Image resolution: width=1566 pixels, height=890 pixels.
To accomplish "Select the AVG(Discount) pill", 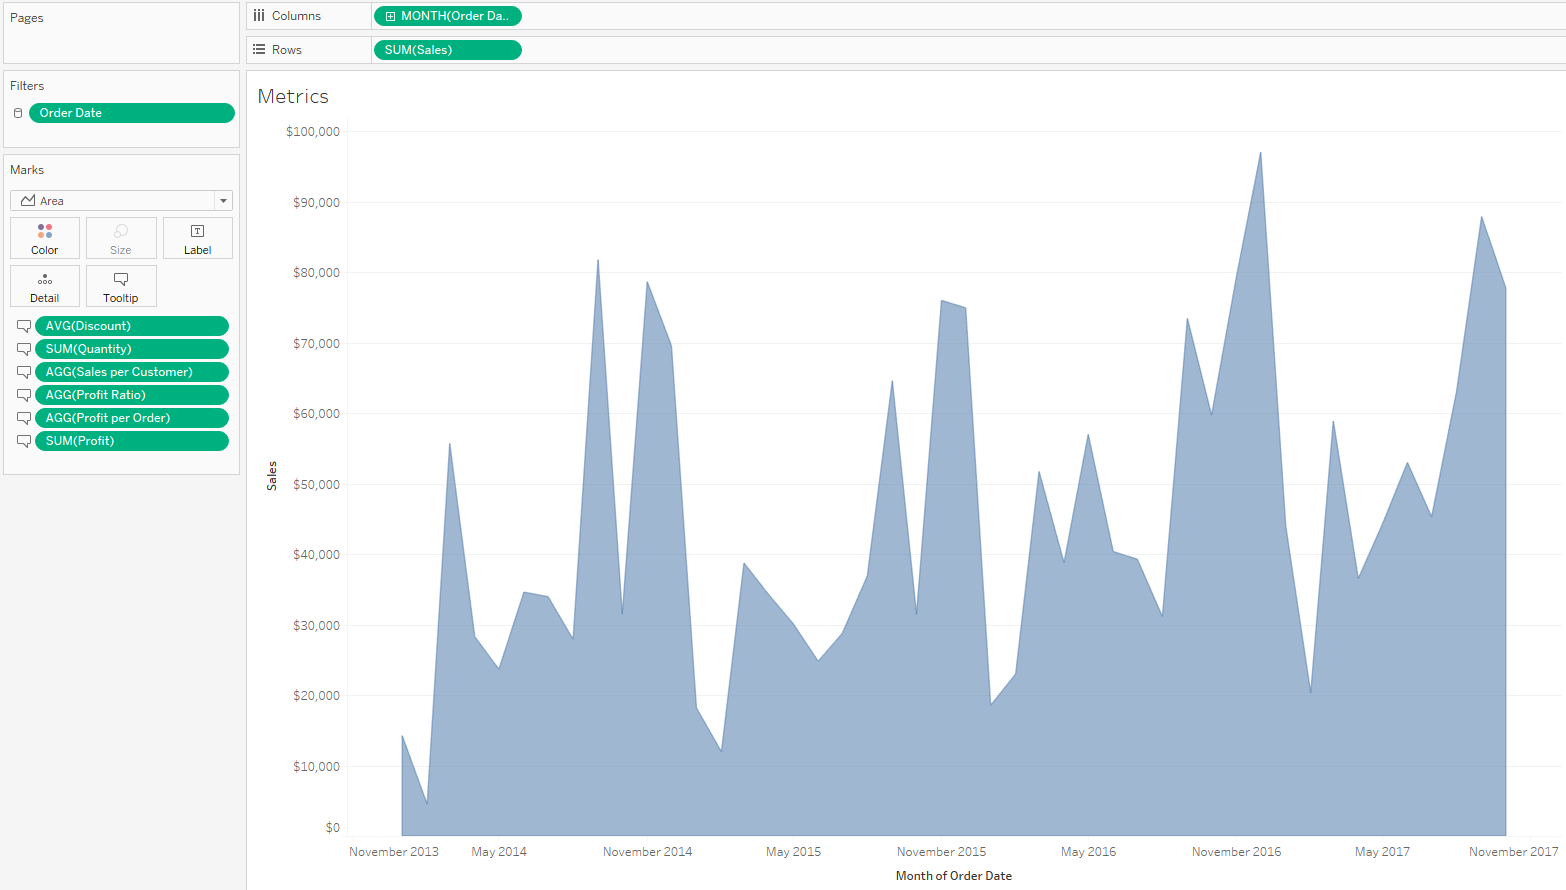I will 132,326.
